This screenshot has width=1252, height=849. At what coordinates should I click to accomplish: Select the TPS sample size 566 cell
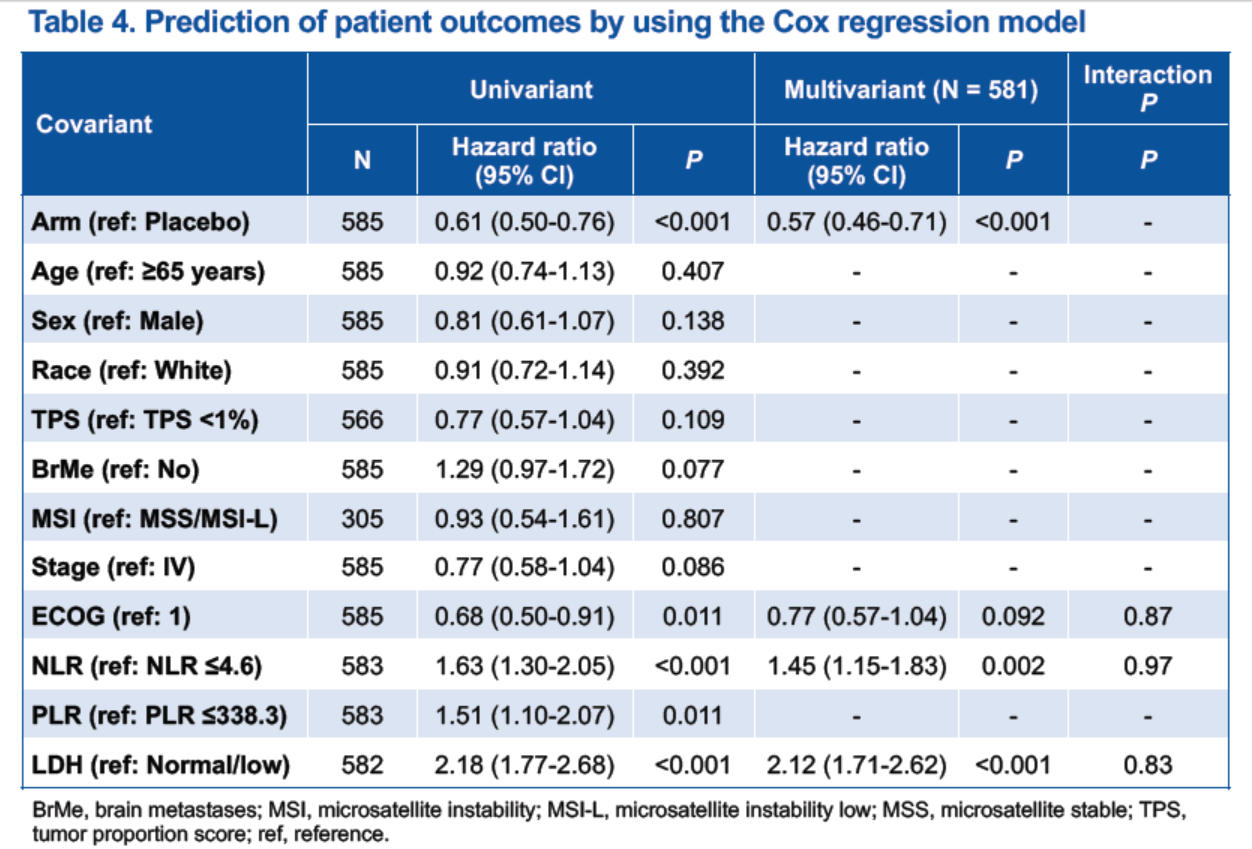point(362,420)
